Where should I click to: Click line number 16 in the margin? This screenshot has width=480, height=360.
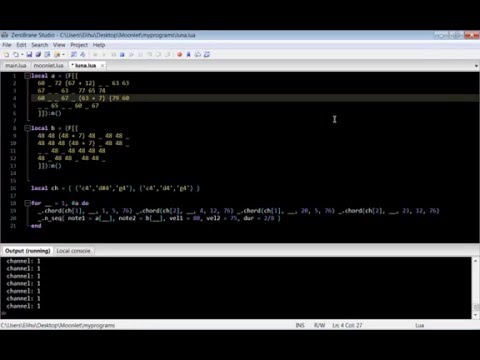(x=13, y=188)
